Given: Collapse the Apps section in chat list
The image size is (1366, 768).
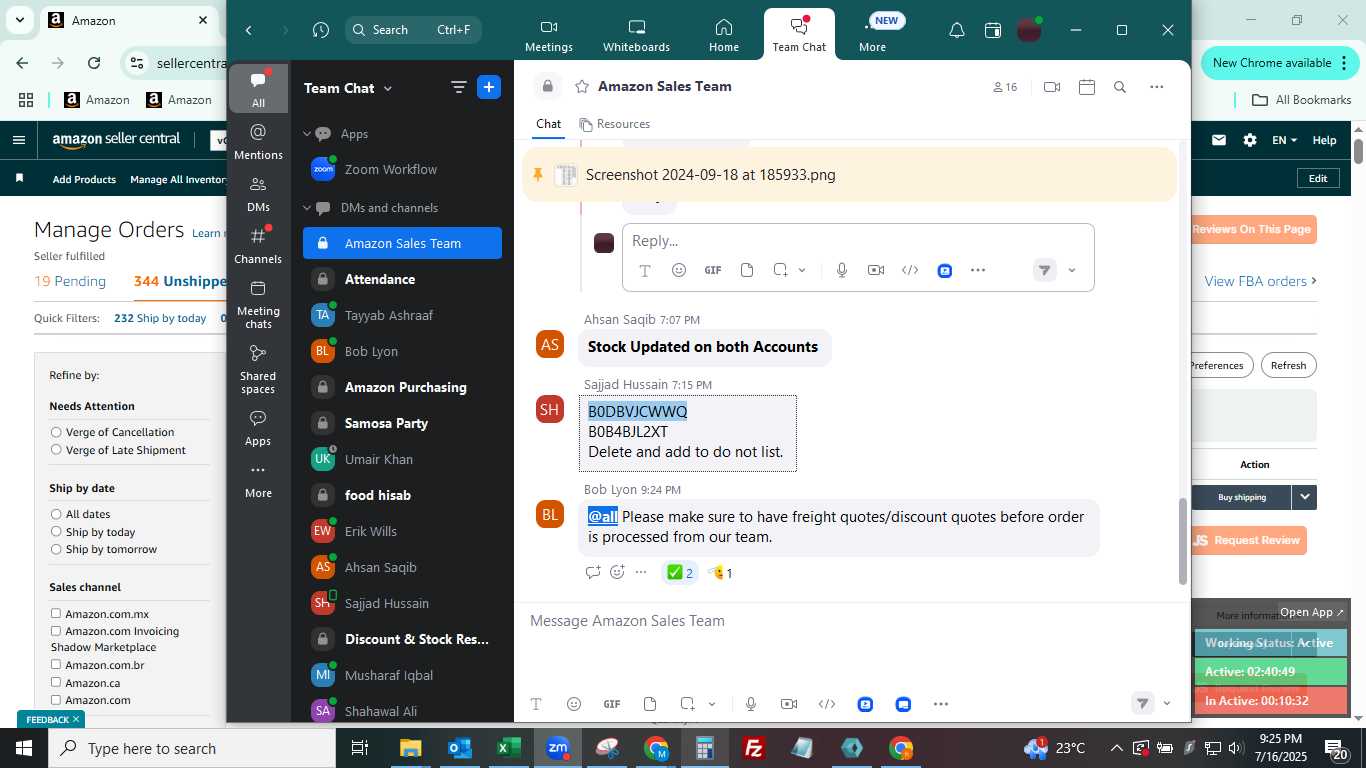Looking at the screenshot, I should tap(308, 133).
